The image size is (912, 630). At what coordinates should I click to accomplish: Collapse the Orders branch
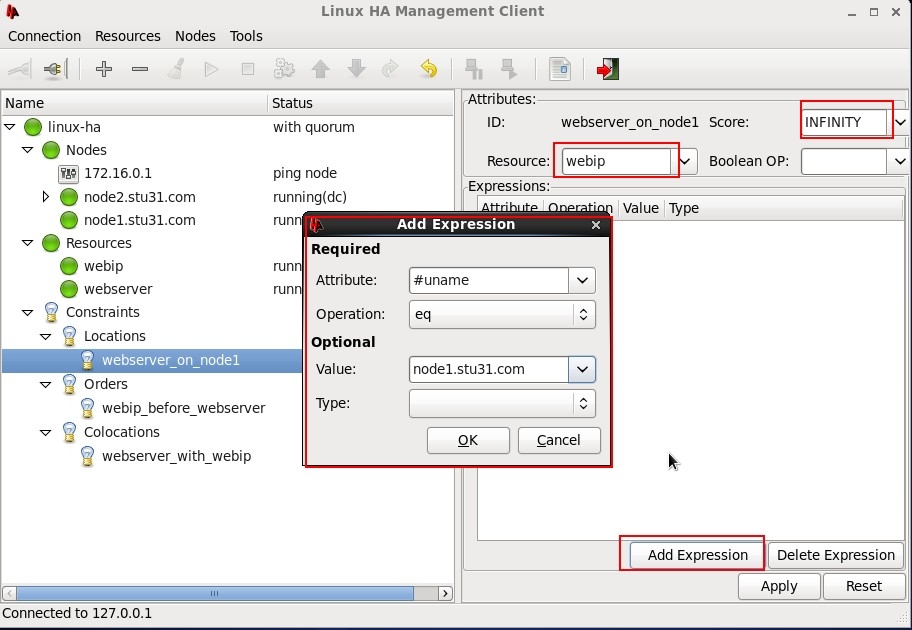coord(45,384)
